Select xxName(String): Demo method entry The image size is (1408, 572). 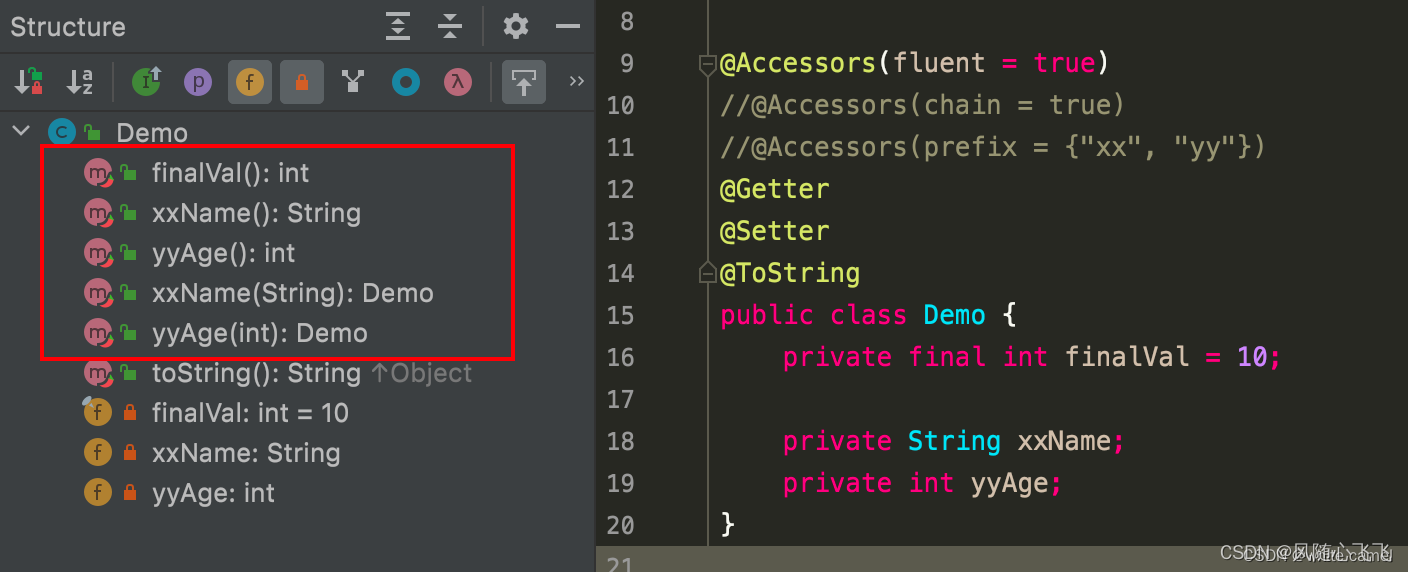tap(292, 293)
